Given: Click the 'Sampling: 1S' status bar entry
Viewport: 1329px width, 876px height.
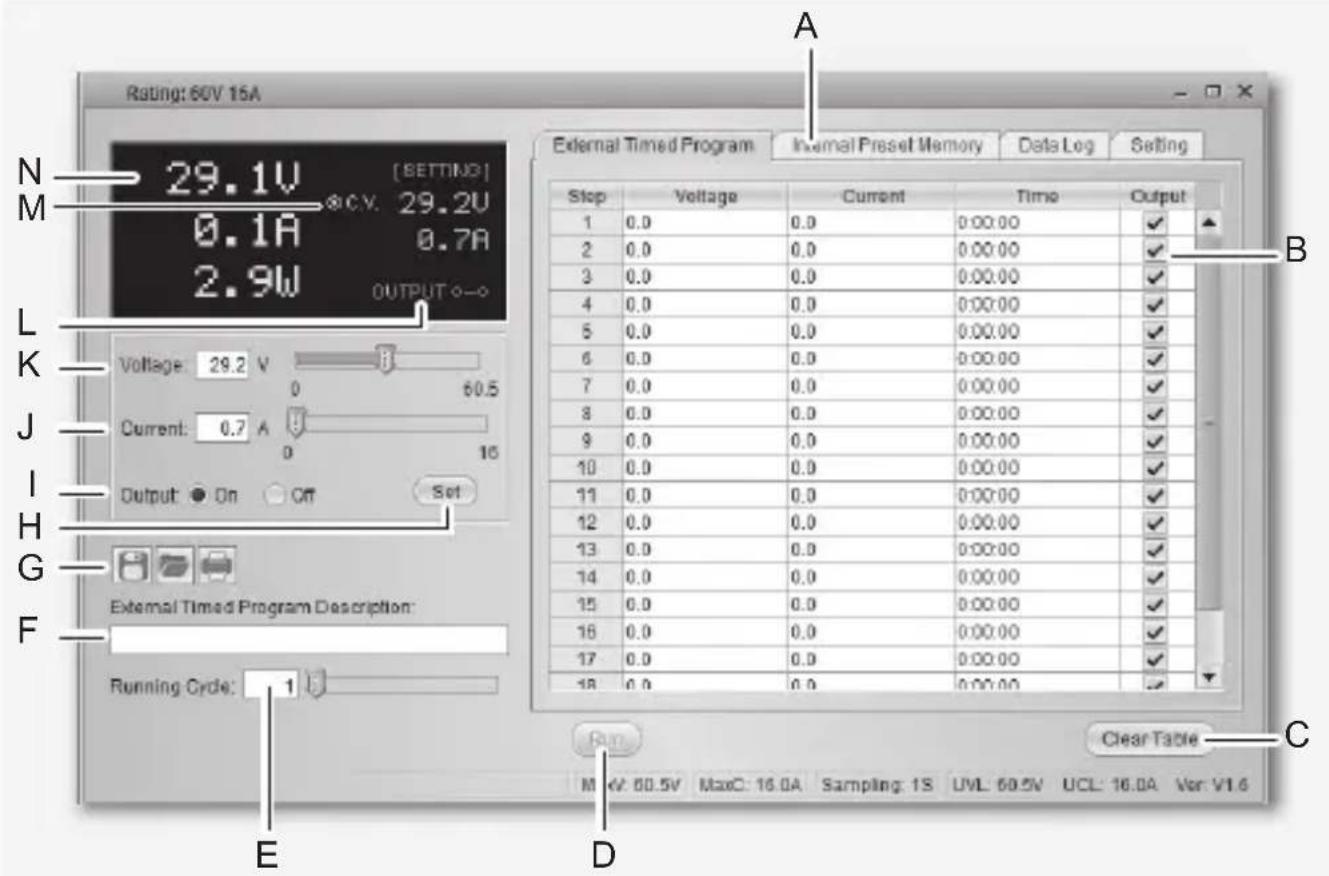Looking at the screenshot, I should click(876, 786).
